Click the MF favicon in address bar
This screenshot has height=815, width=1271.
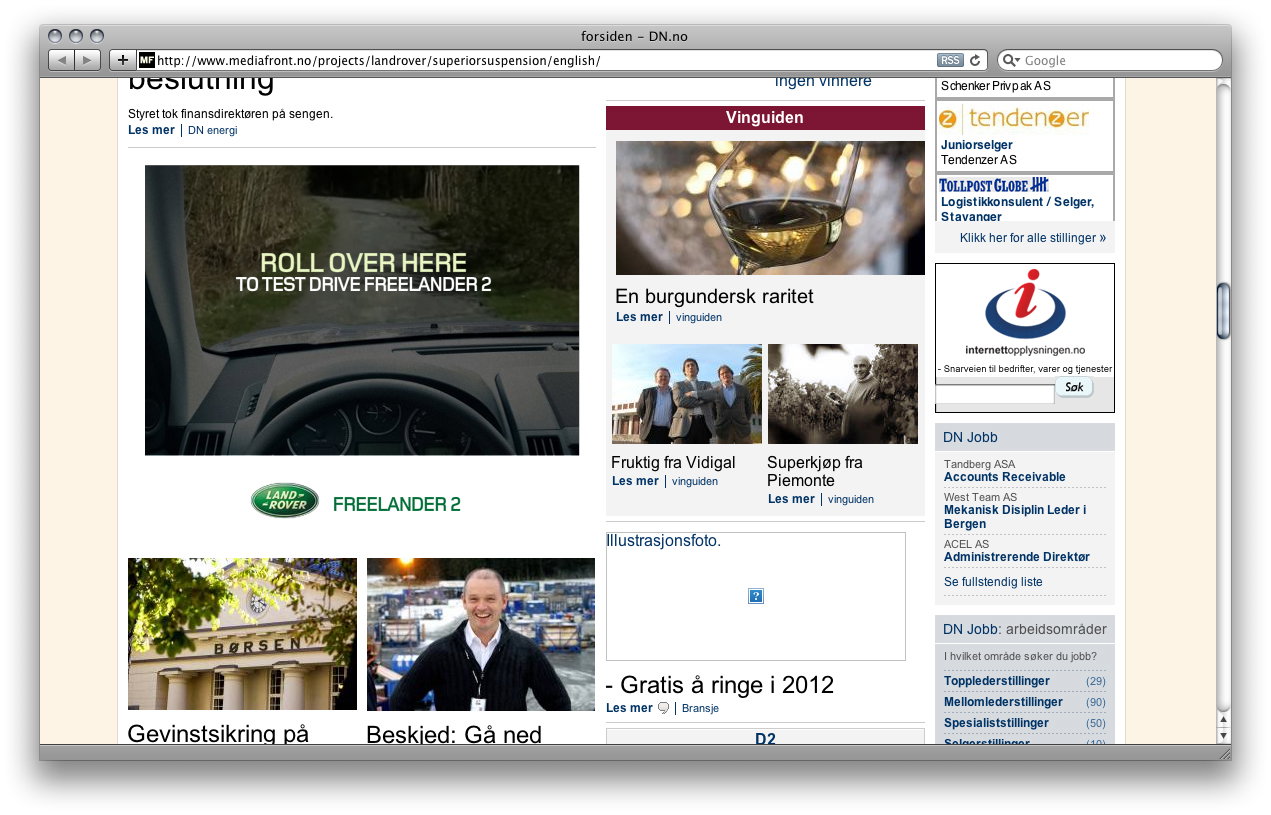(x=146, y=60)
